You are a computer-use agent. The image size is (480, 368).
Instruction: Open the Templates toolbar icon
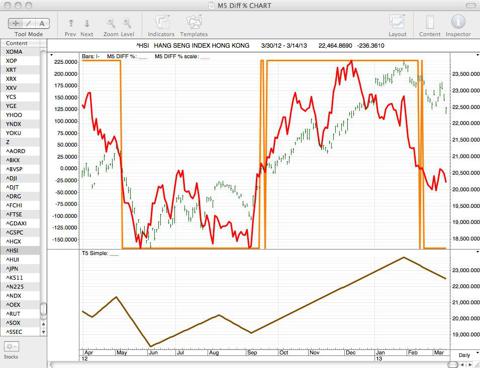(x=194, y=22)
